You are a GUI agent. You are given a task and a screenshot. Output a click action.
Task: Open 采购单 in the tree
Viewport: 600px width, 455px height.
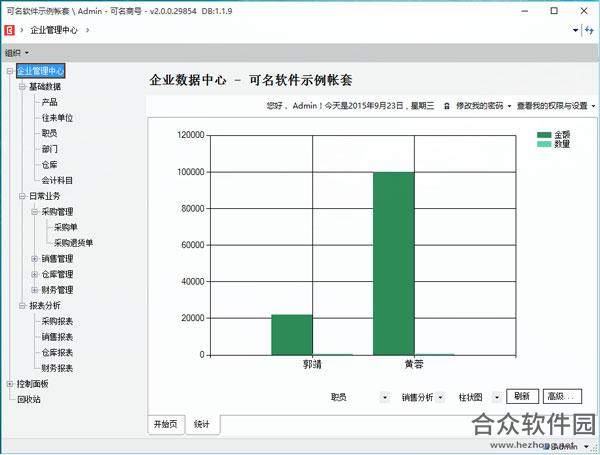pos(66,227)
